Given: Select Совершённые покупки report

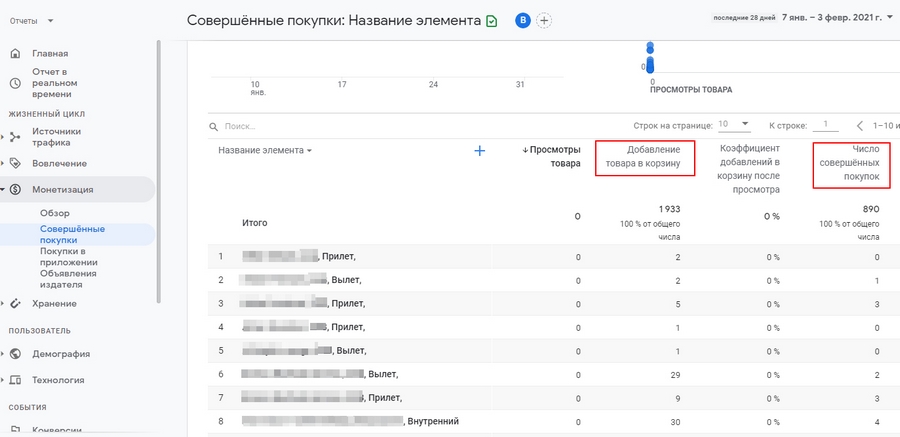Looking at the screenshot, I should [x=72, y=234].
